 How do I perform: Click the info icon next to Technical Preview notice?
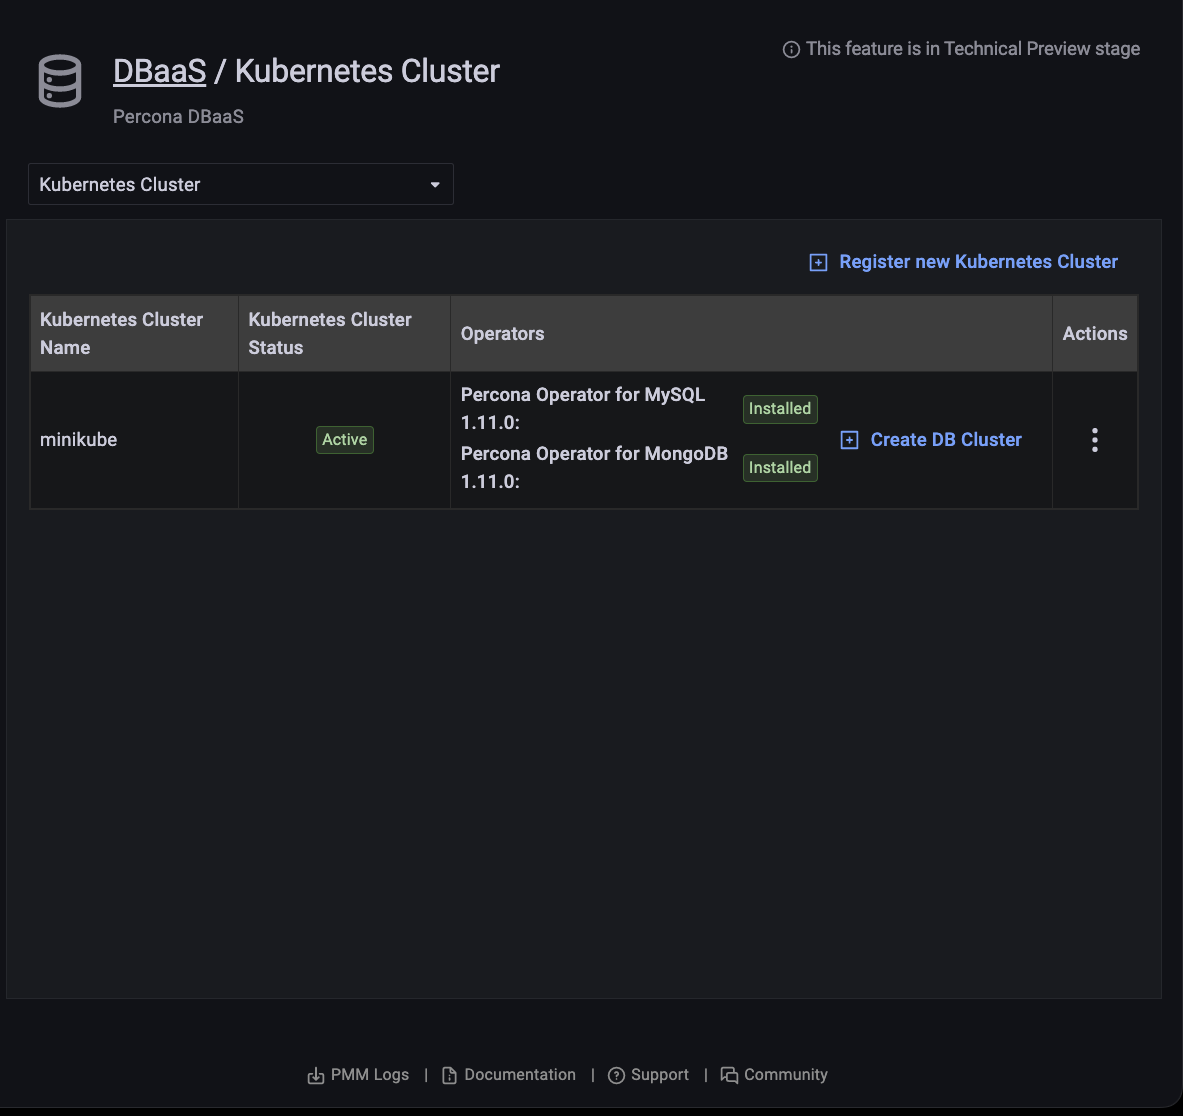[x=791, y=49]
